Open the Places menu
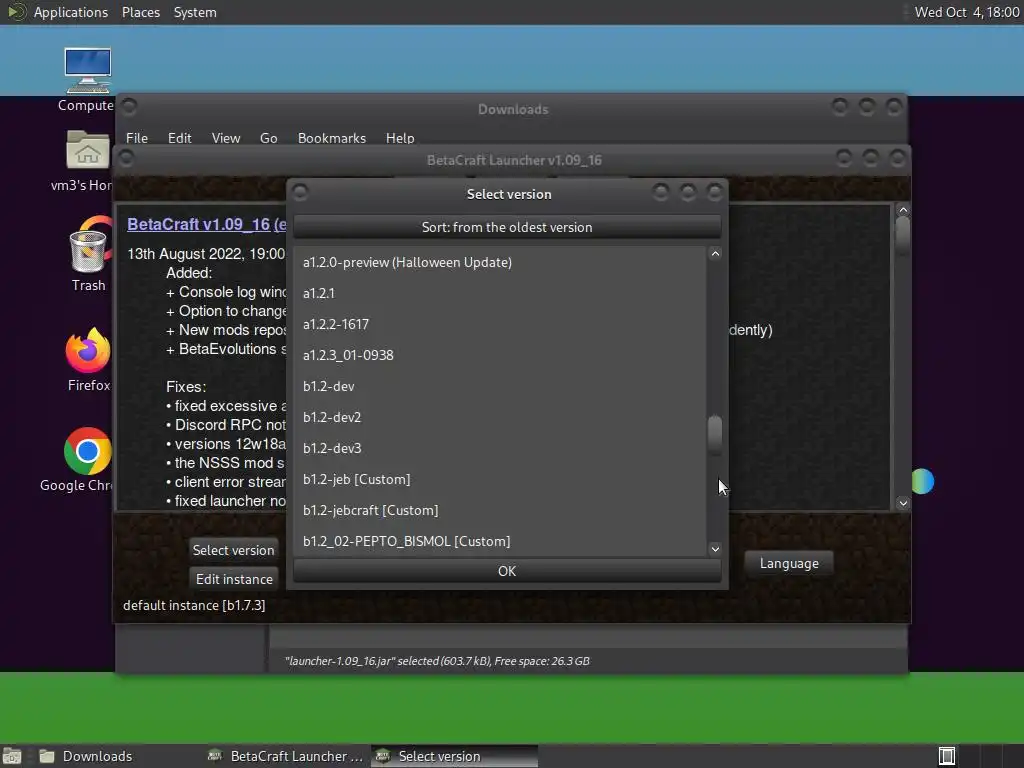The height and width of the screenshot is (768, 1024). coord(140,12)
